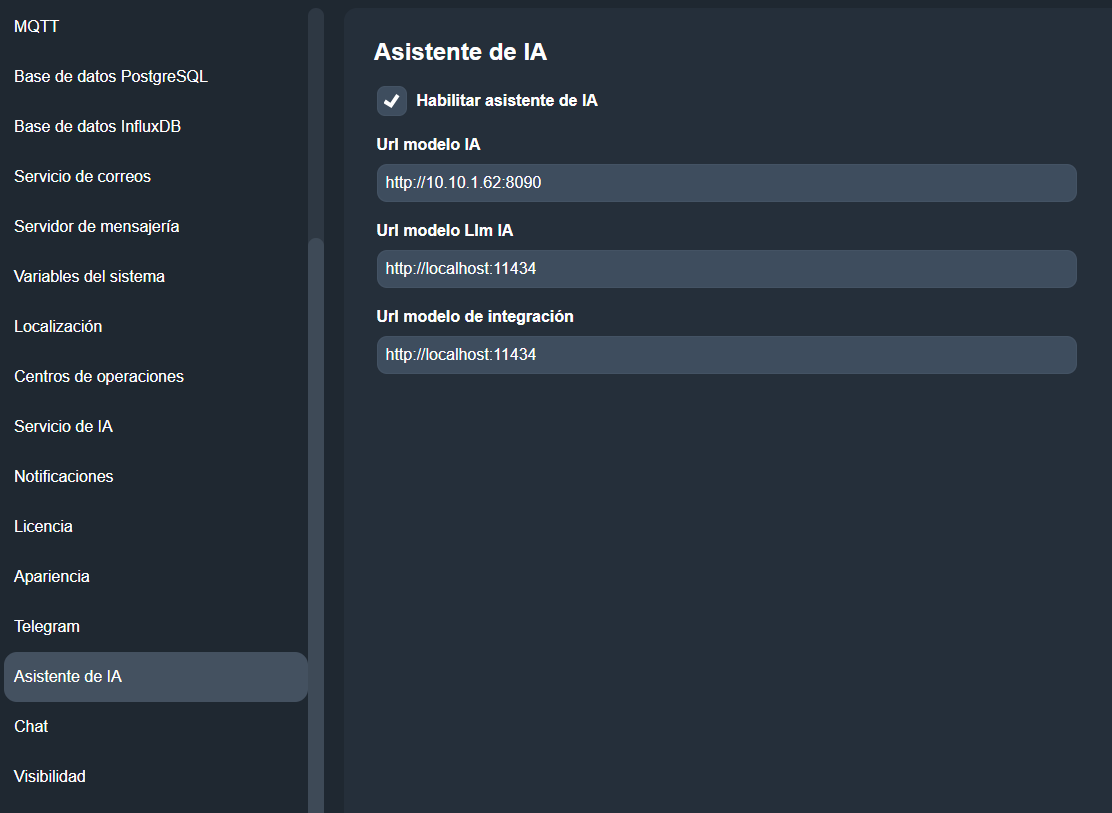Open Variables del sistema section
Image resolution: width=1112 pixels, height=813 pixels.
tap(89, 277)
